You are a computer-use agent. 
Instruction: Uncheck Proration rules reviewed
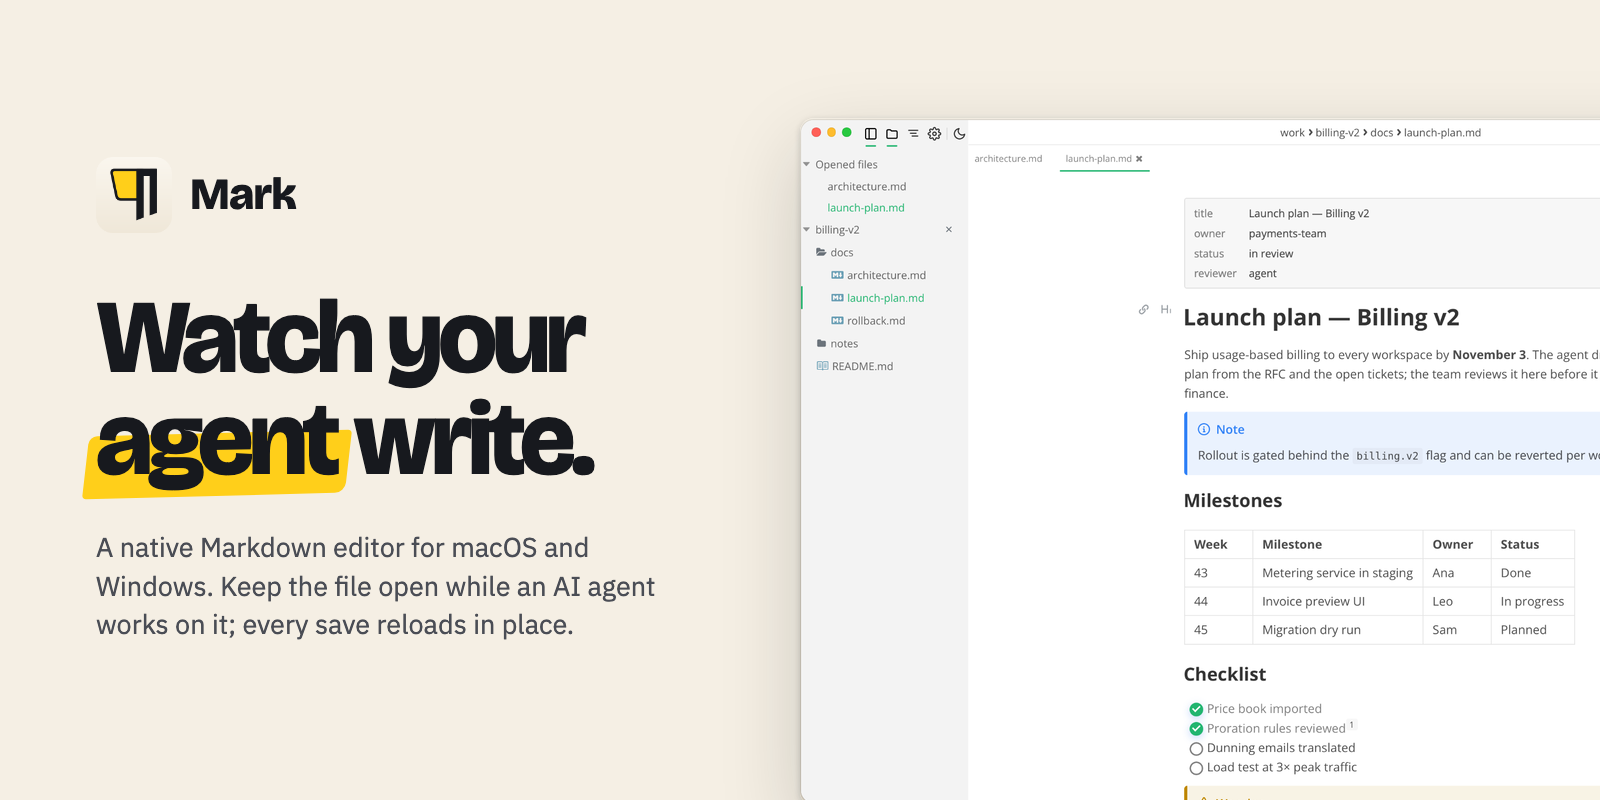[x=1196, y=729]
